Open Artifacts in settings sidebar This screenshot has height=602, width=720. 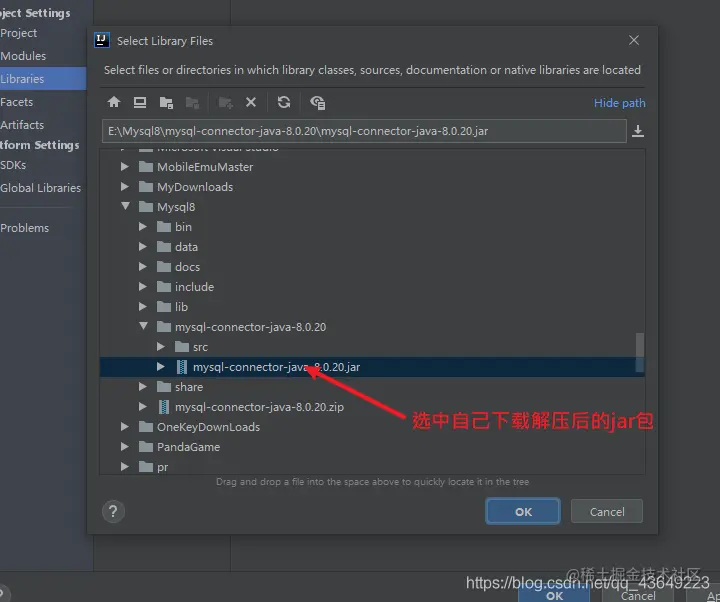click(22, 125)
